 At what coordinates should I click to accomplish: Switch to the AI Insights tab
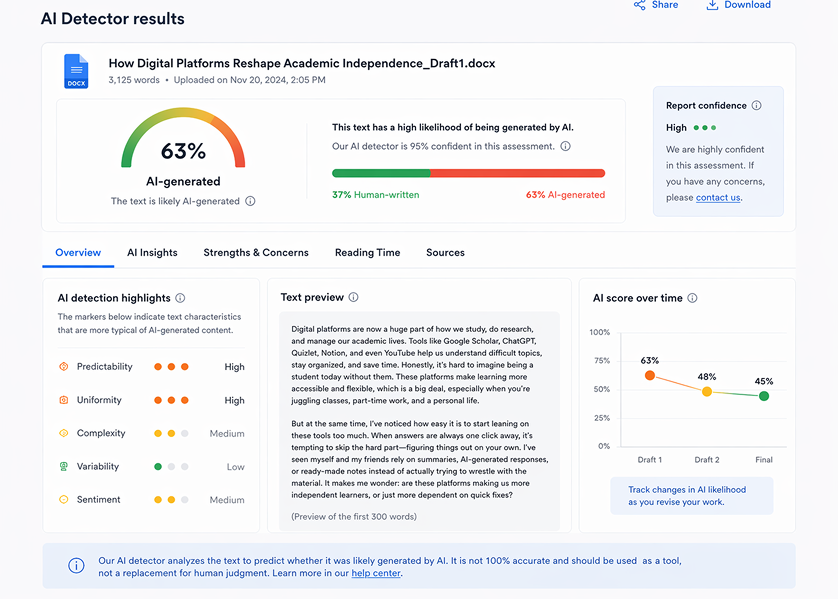(152, 253)
